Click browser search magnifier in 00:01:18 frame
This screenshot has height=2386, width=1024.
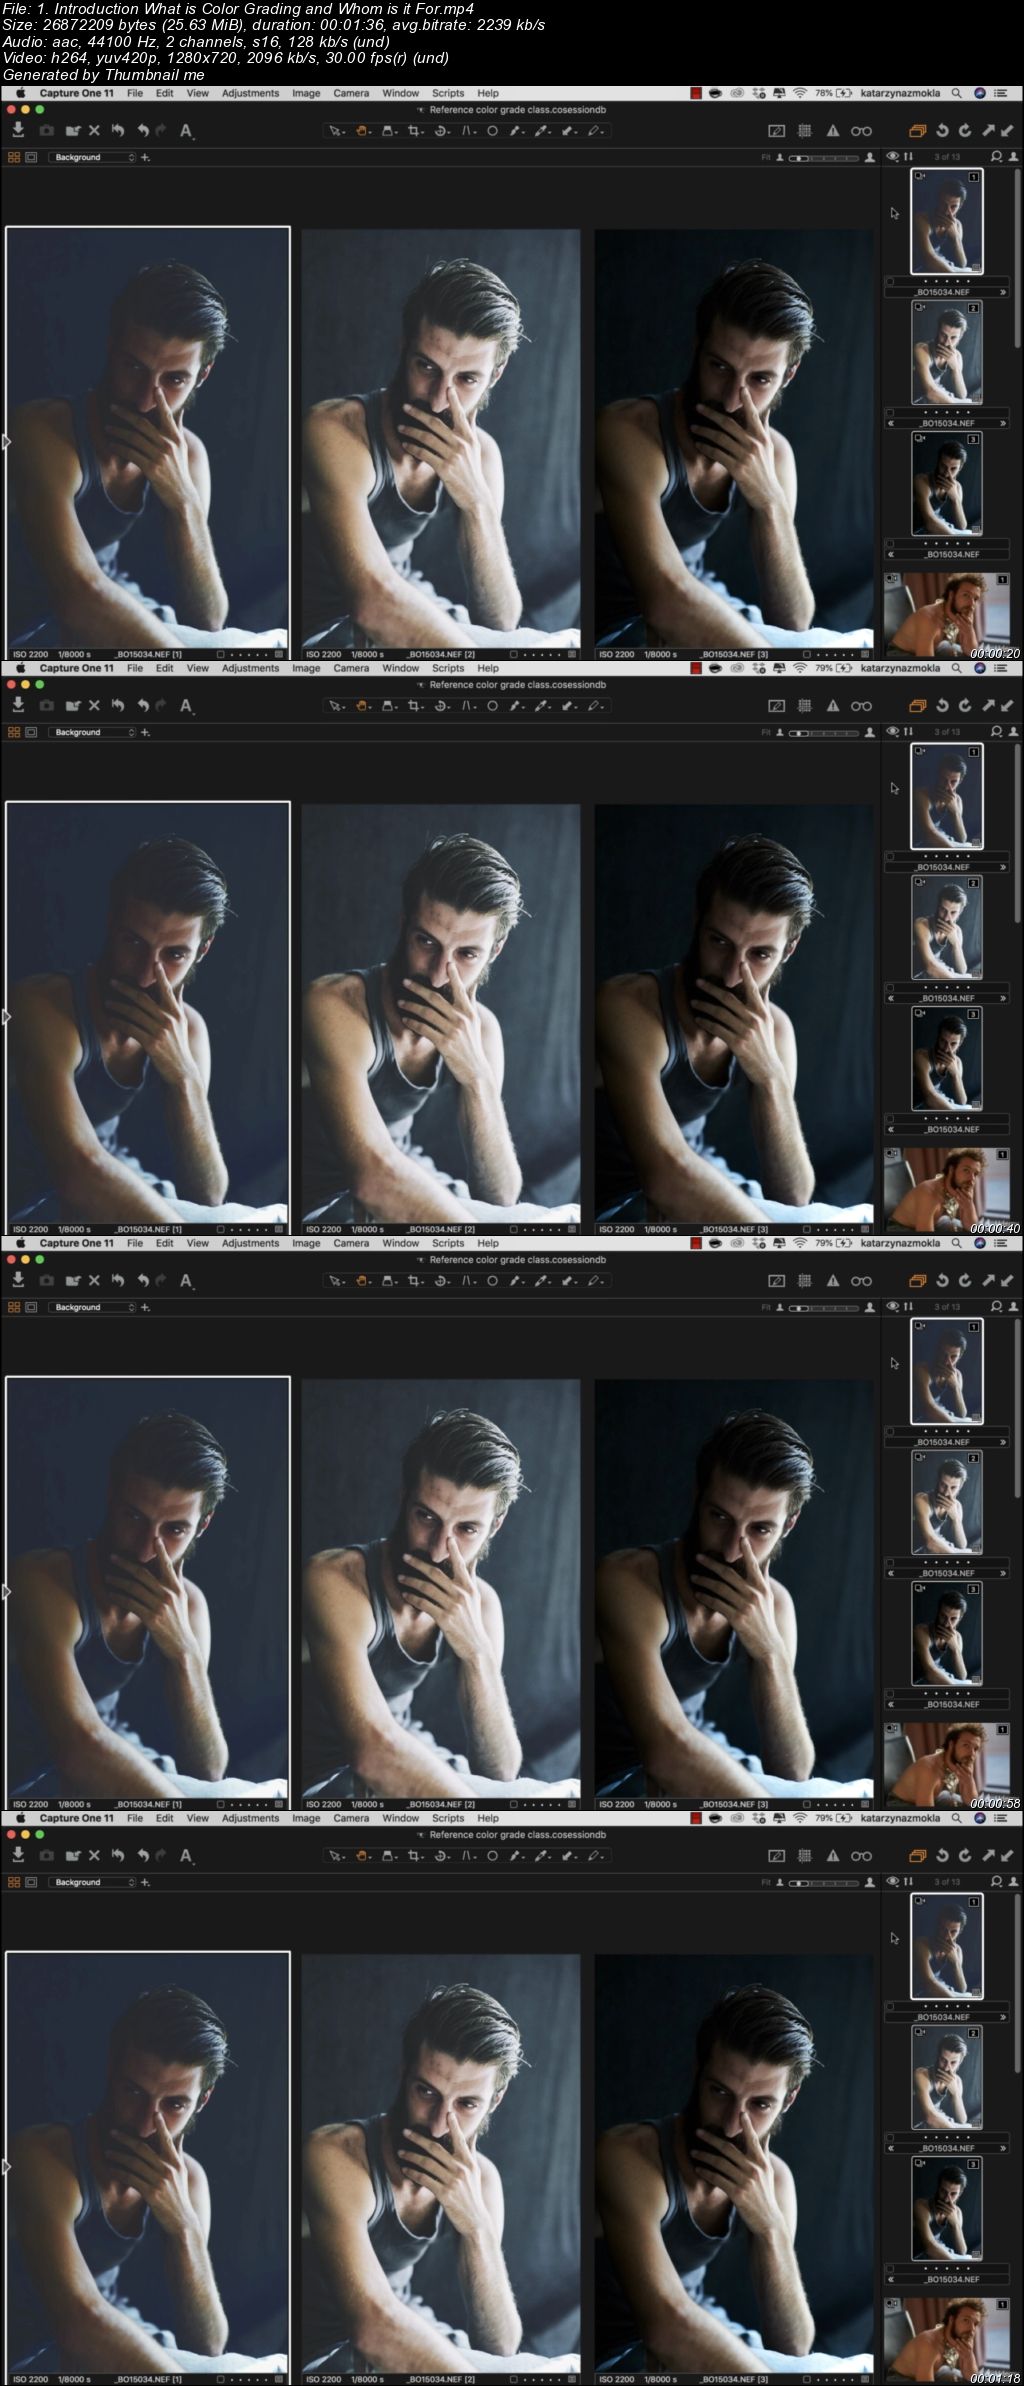[x=996, y=1882]
